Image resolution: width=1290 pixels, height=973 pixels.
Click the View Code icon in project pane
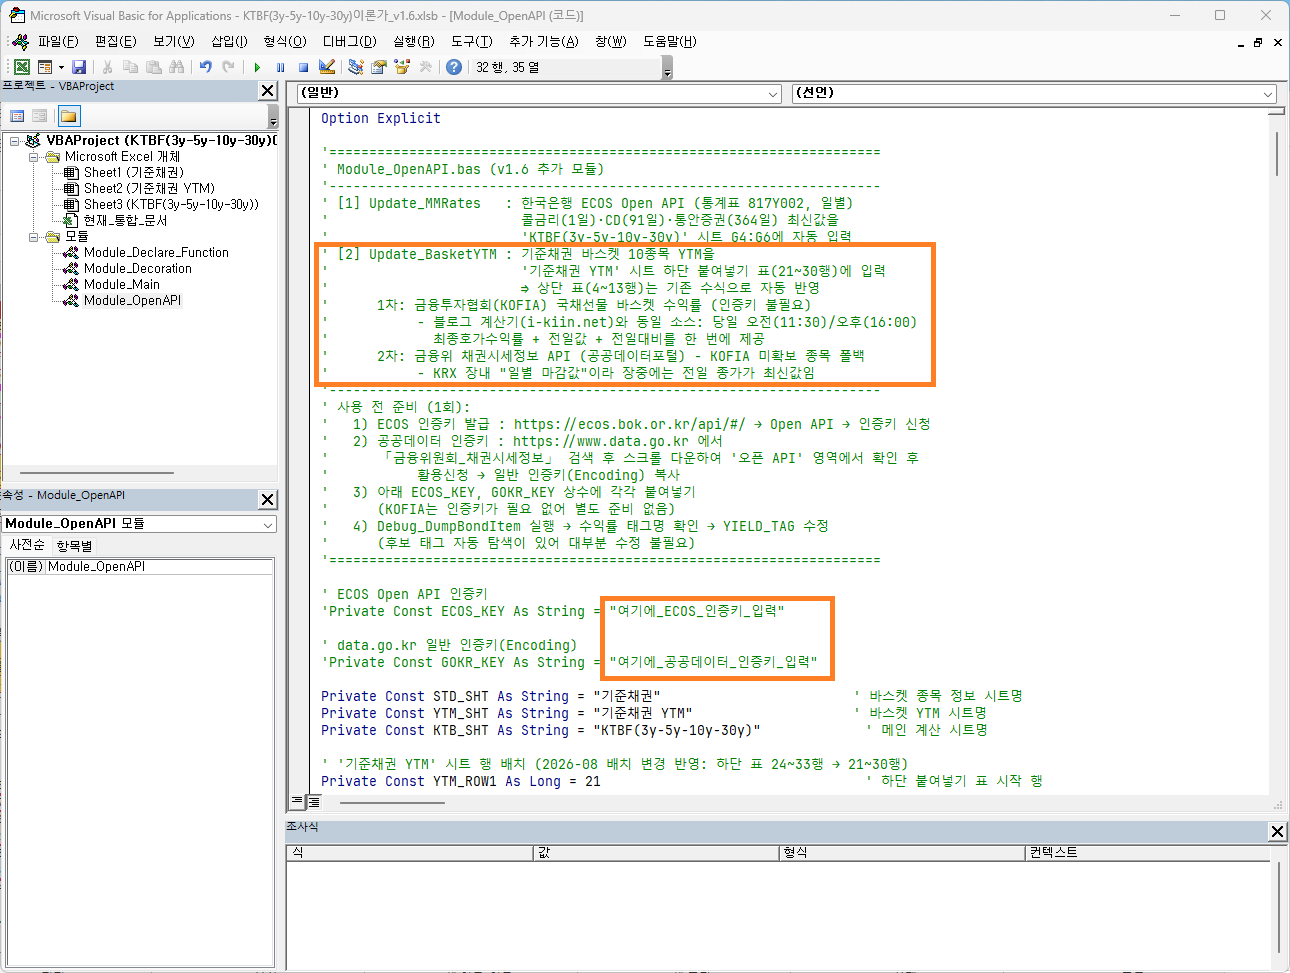point(17,116)
